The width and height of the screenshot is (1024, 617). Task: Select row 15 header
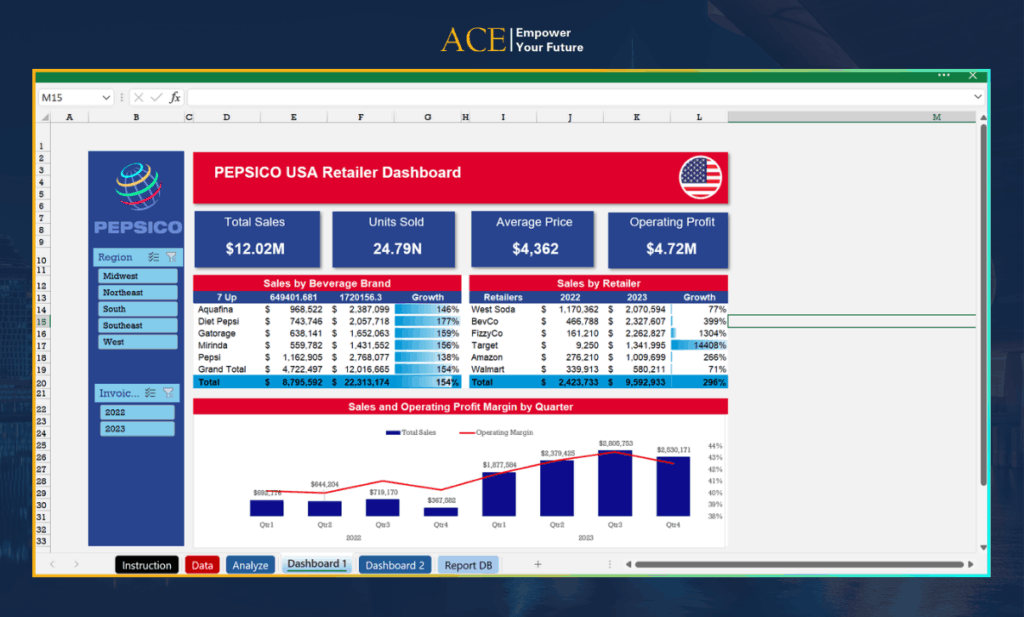pyautogui.click(x=42, y=321)
